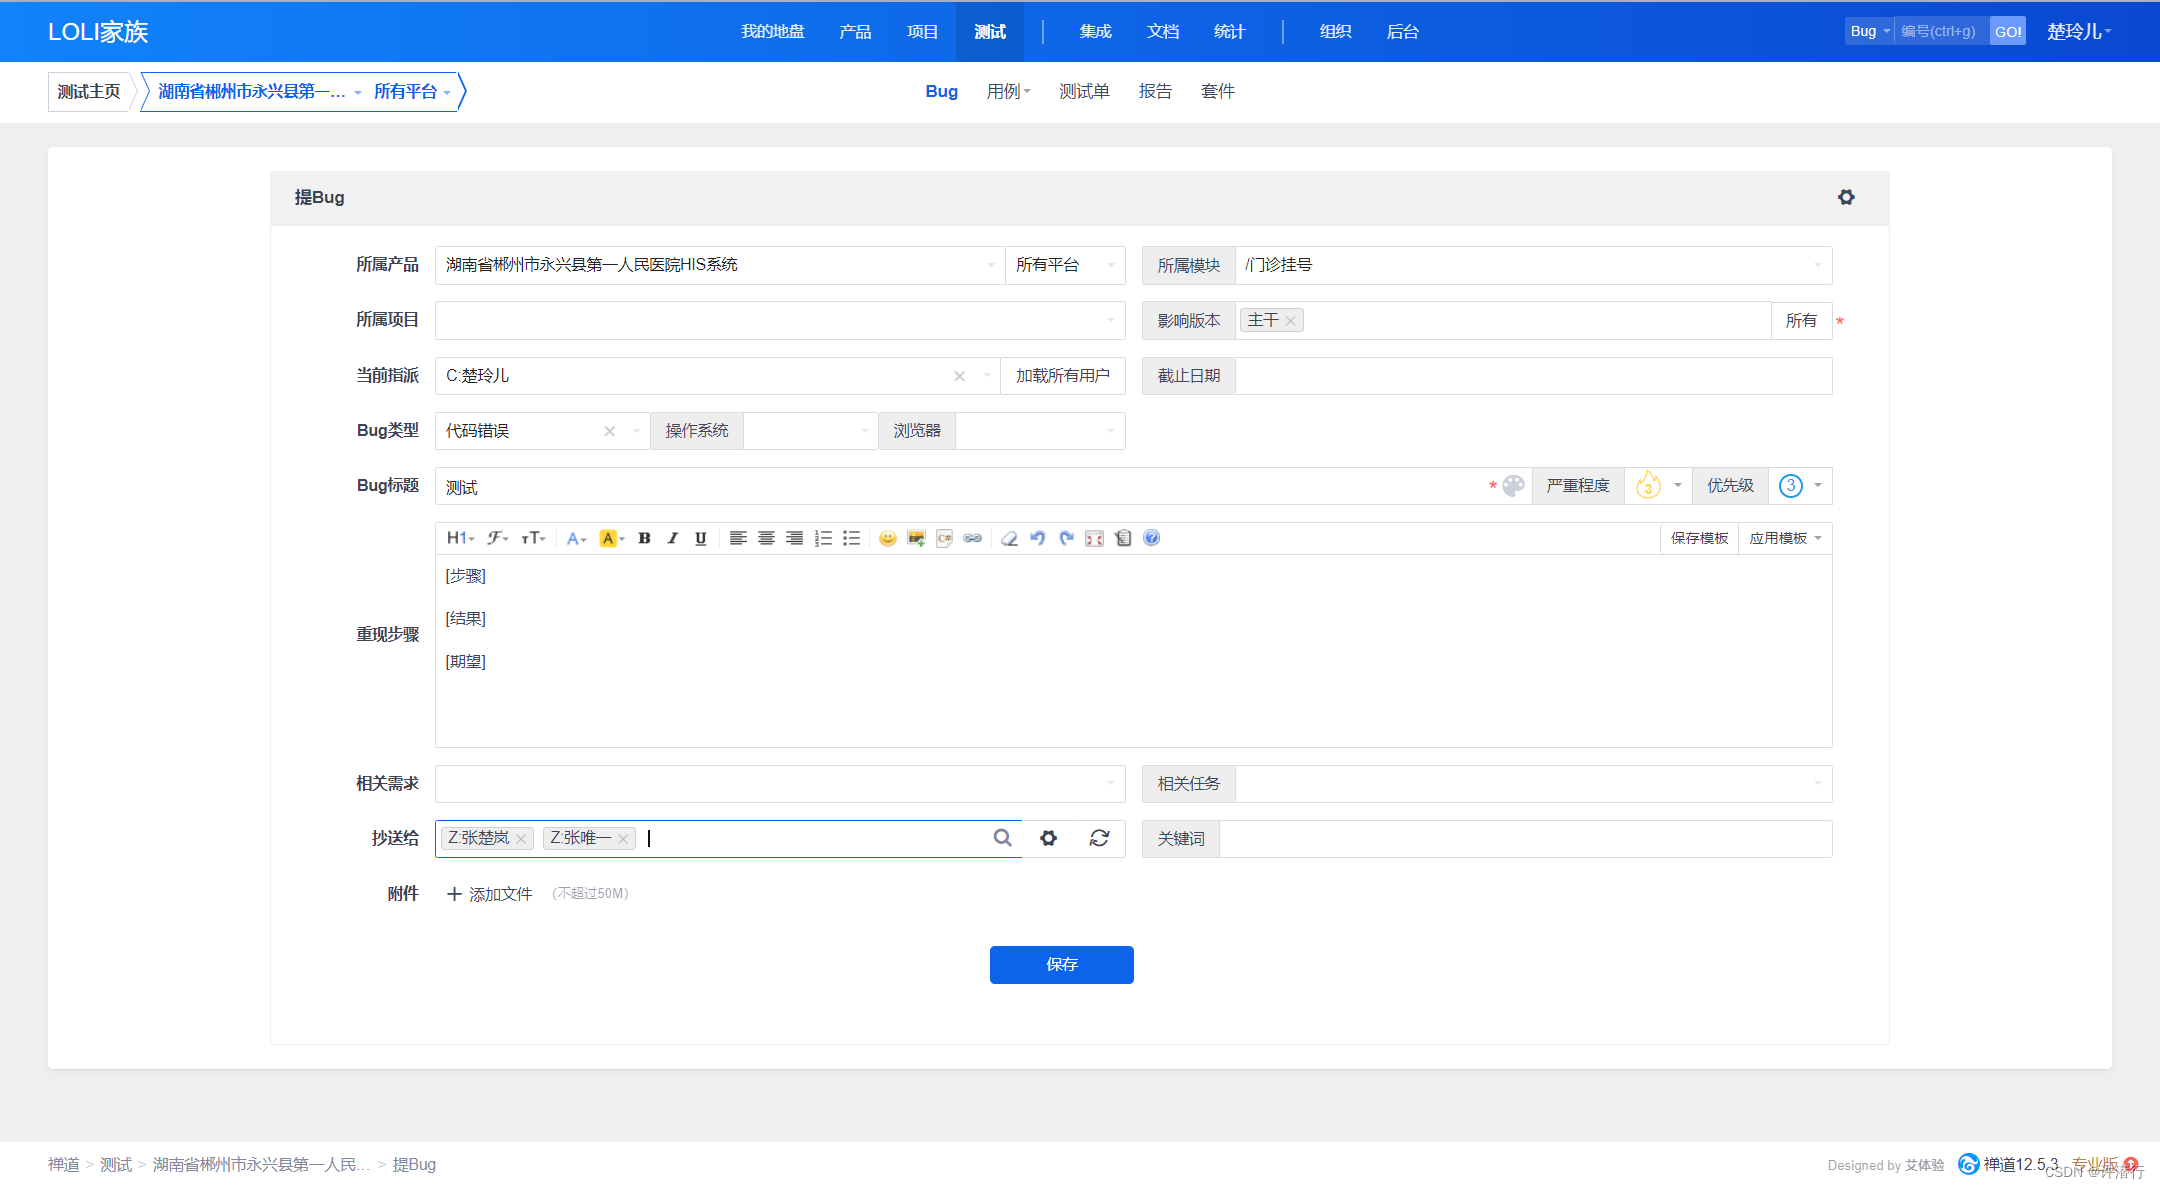Insert a hyperlink
The width and height of the screenshot is (2160, 1188).
(972, 538)
